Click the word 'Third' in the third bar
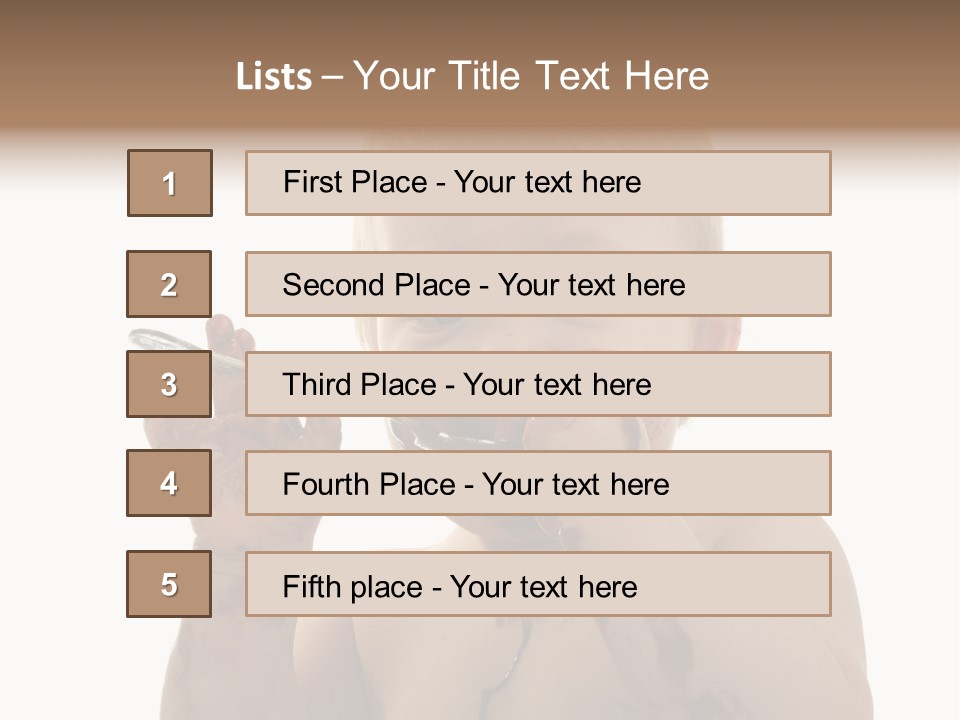This screenshot has width=960, height=720. click(318, 385)
